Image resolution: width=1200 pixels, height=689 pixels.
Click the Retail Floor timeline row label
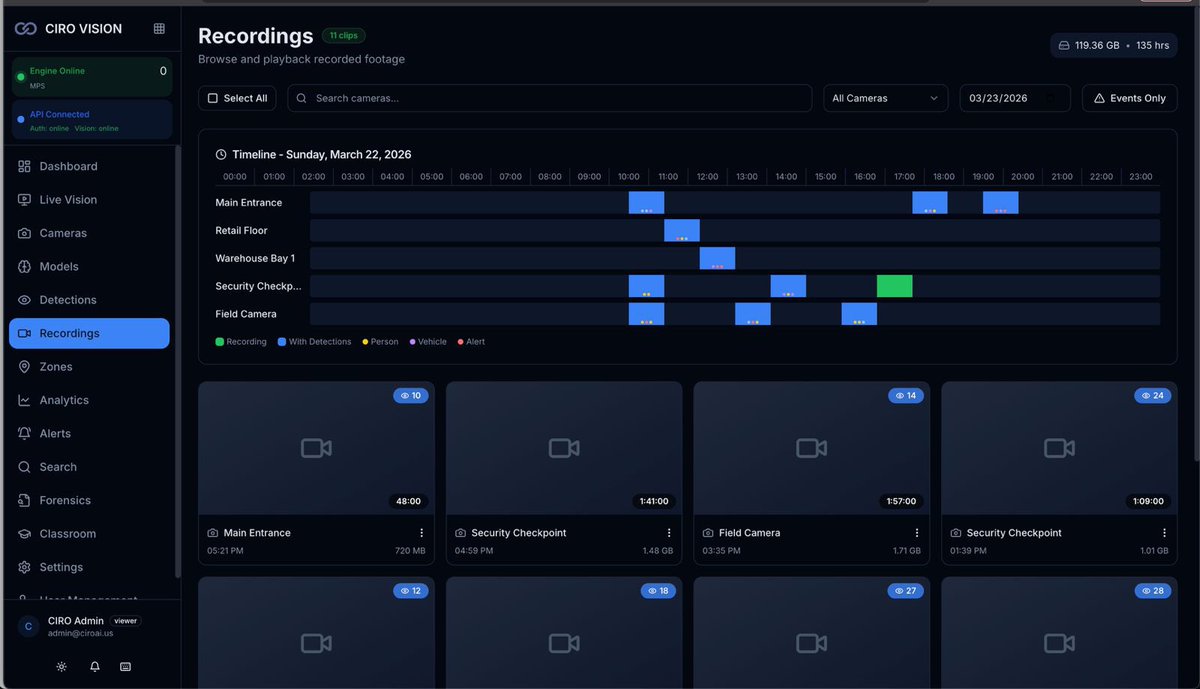(242, 231)
